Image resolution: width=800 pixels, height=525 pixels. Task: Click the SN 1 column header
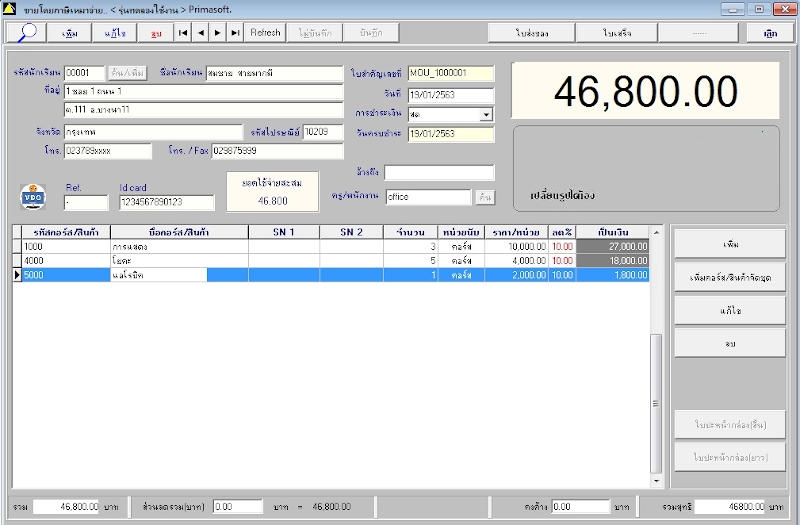(284, 232)
